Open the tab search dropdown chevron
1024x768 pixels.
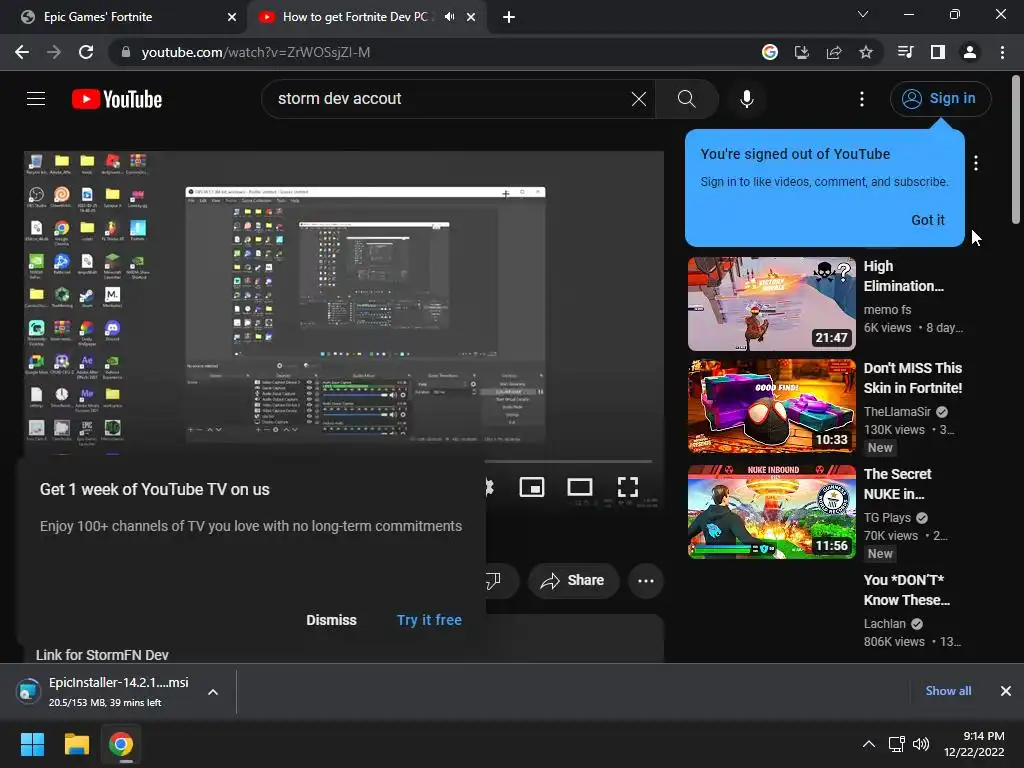click(x=863, y=14)
